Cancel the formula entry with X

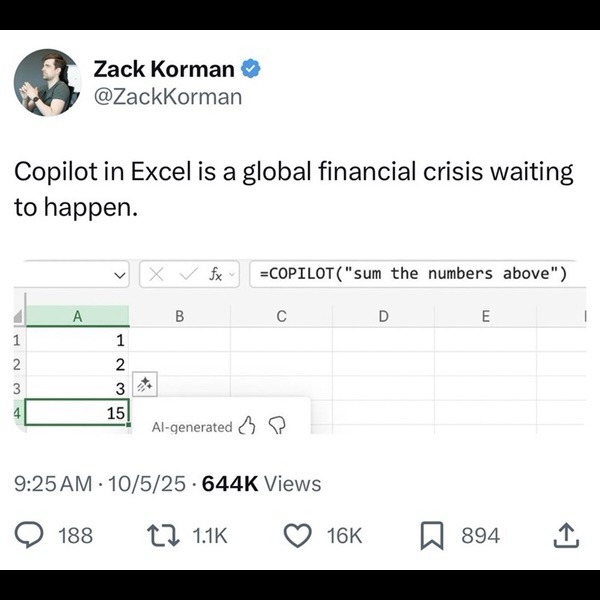click(x=156, y=274)
